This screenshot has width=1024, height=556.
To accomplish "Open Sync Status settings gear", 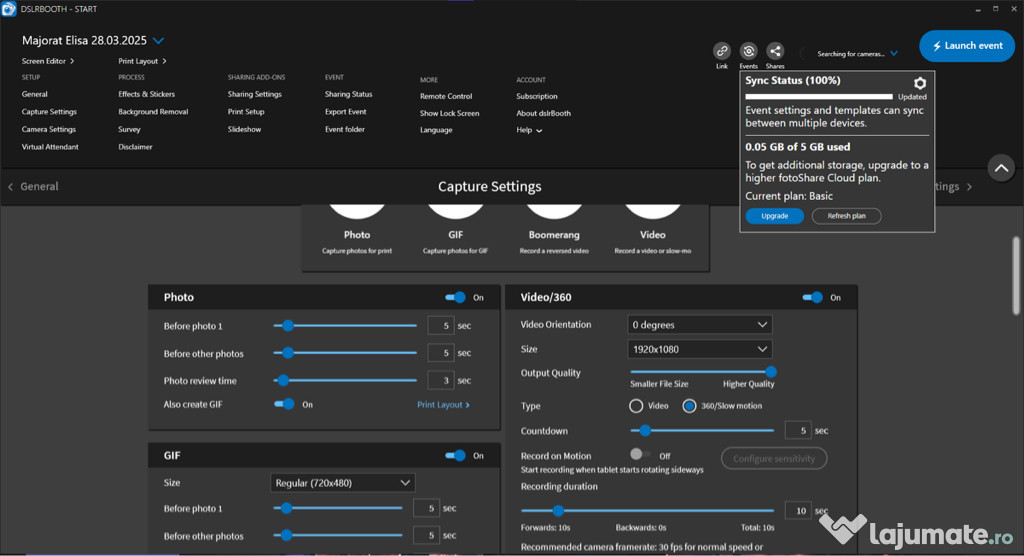I will (x=920, y=83).
